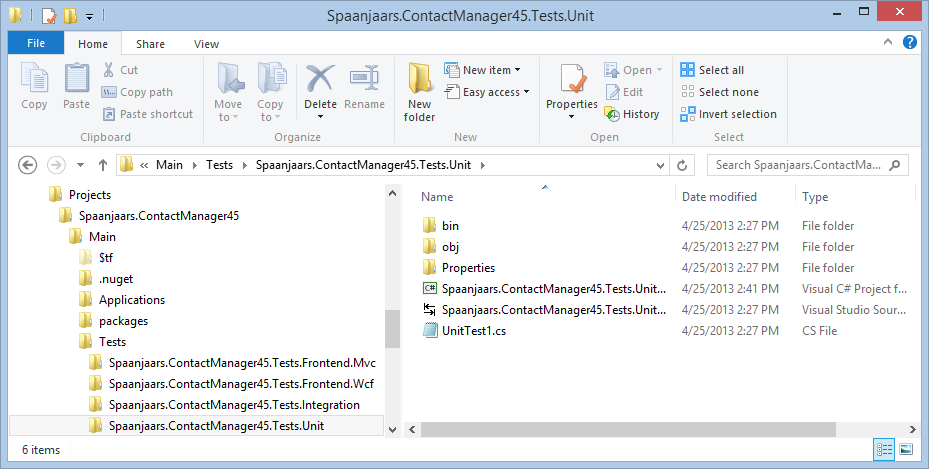Viewport: 929px width, 469px height.
Task: Switch to the Share ribbon tab
Action: tap(151, 44)
